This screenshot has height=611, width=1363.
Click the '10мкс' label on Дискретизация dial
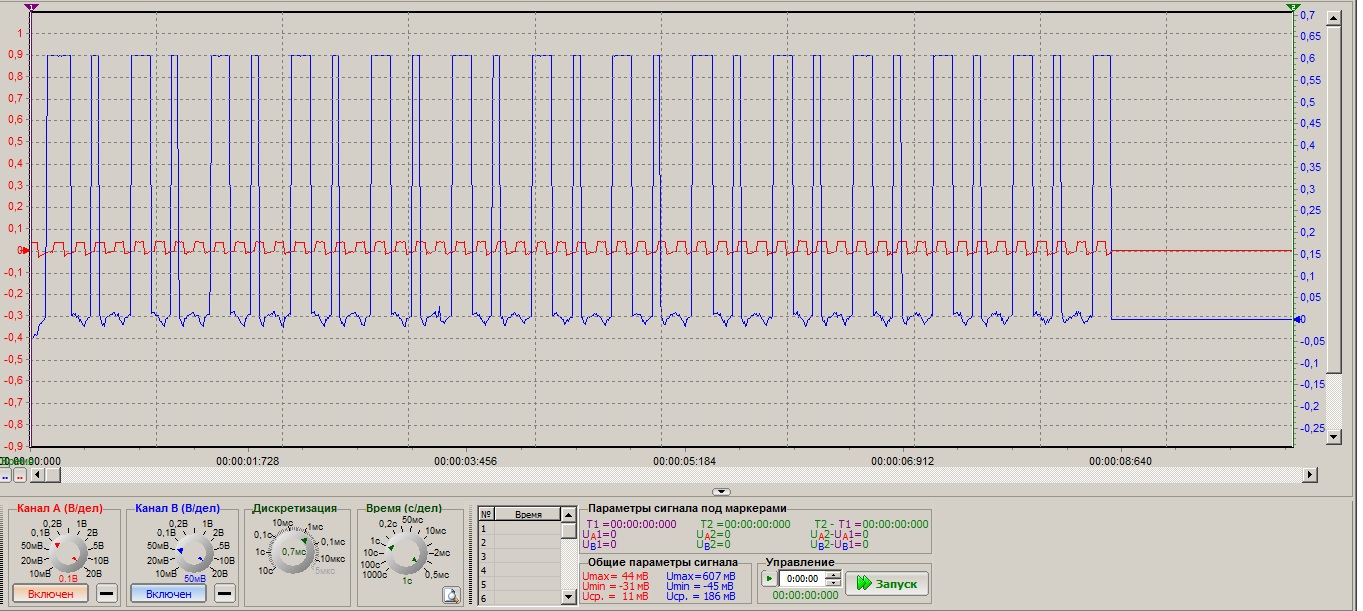(333, 557)
